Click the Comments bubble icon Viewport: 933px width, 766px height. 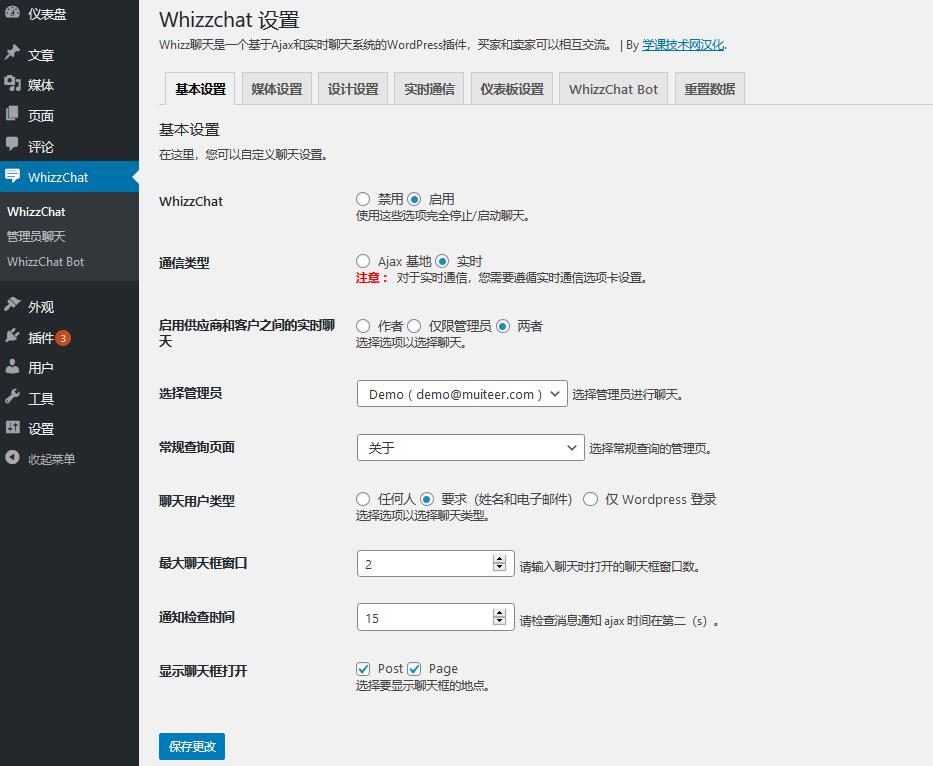pyautogui.click(x=12, y=144)
